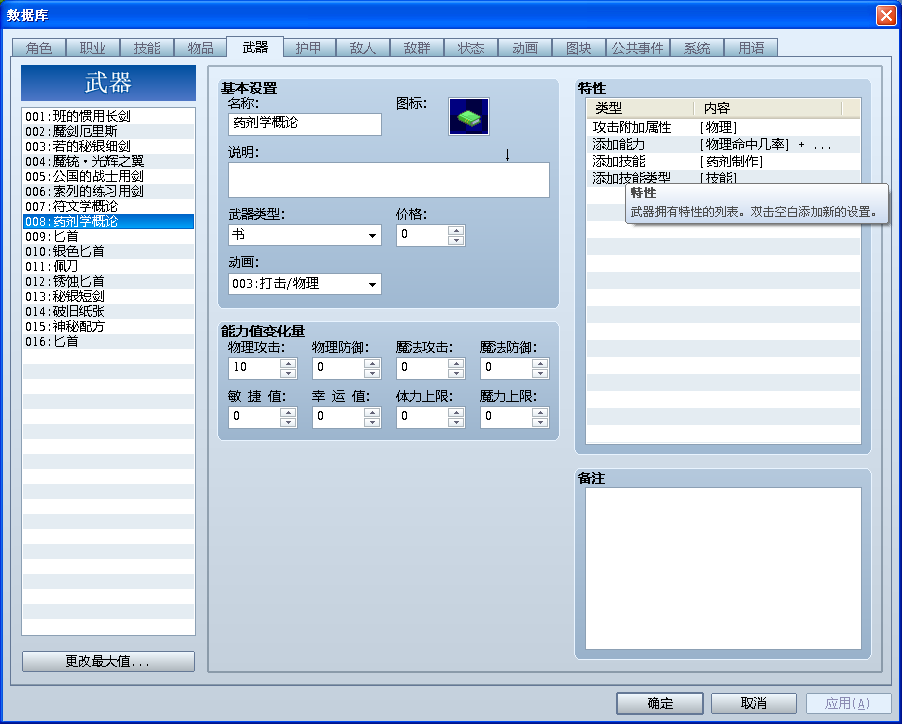Increase 魔力上限 with the up arrow
The image size is (902, 724).
tap(540, 412)
